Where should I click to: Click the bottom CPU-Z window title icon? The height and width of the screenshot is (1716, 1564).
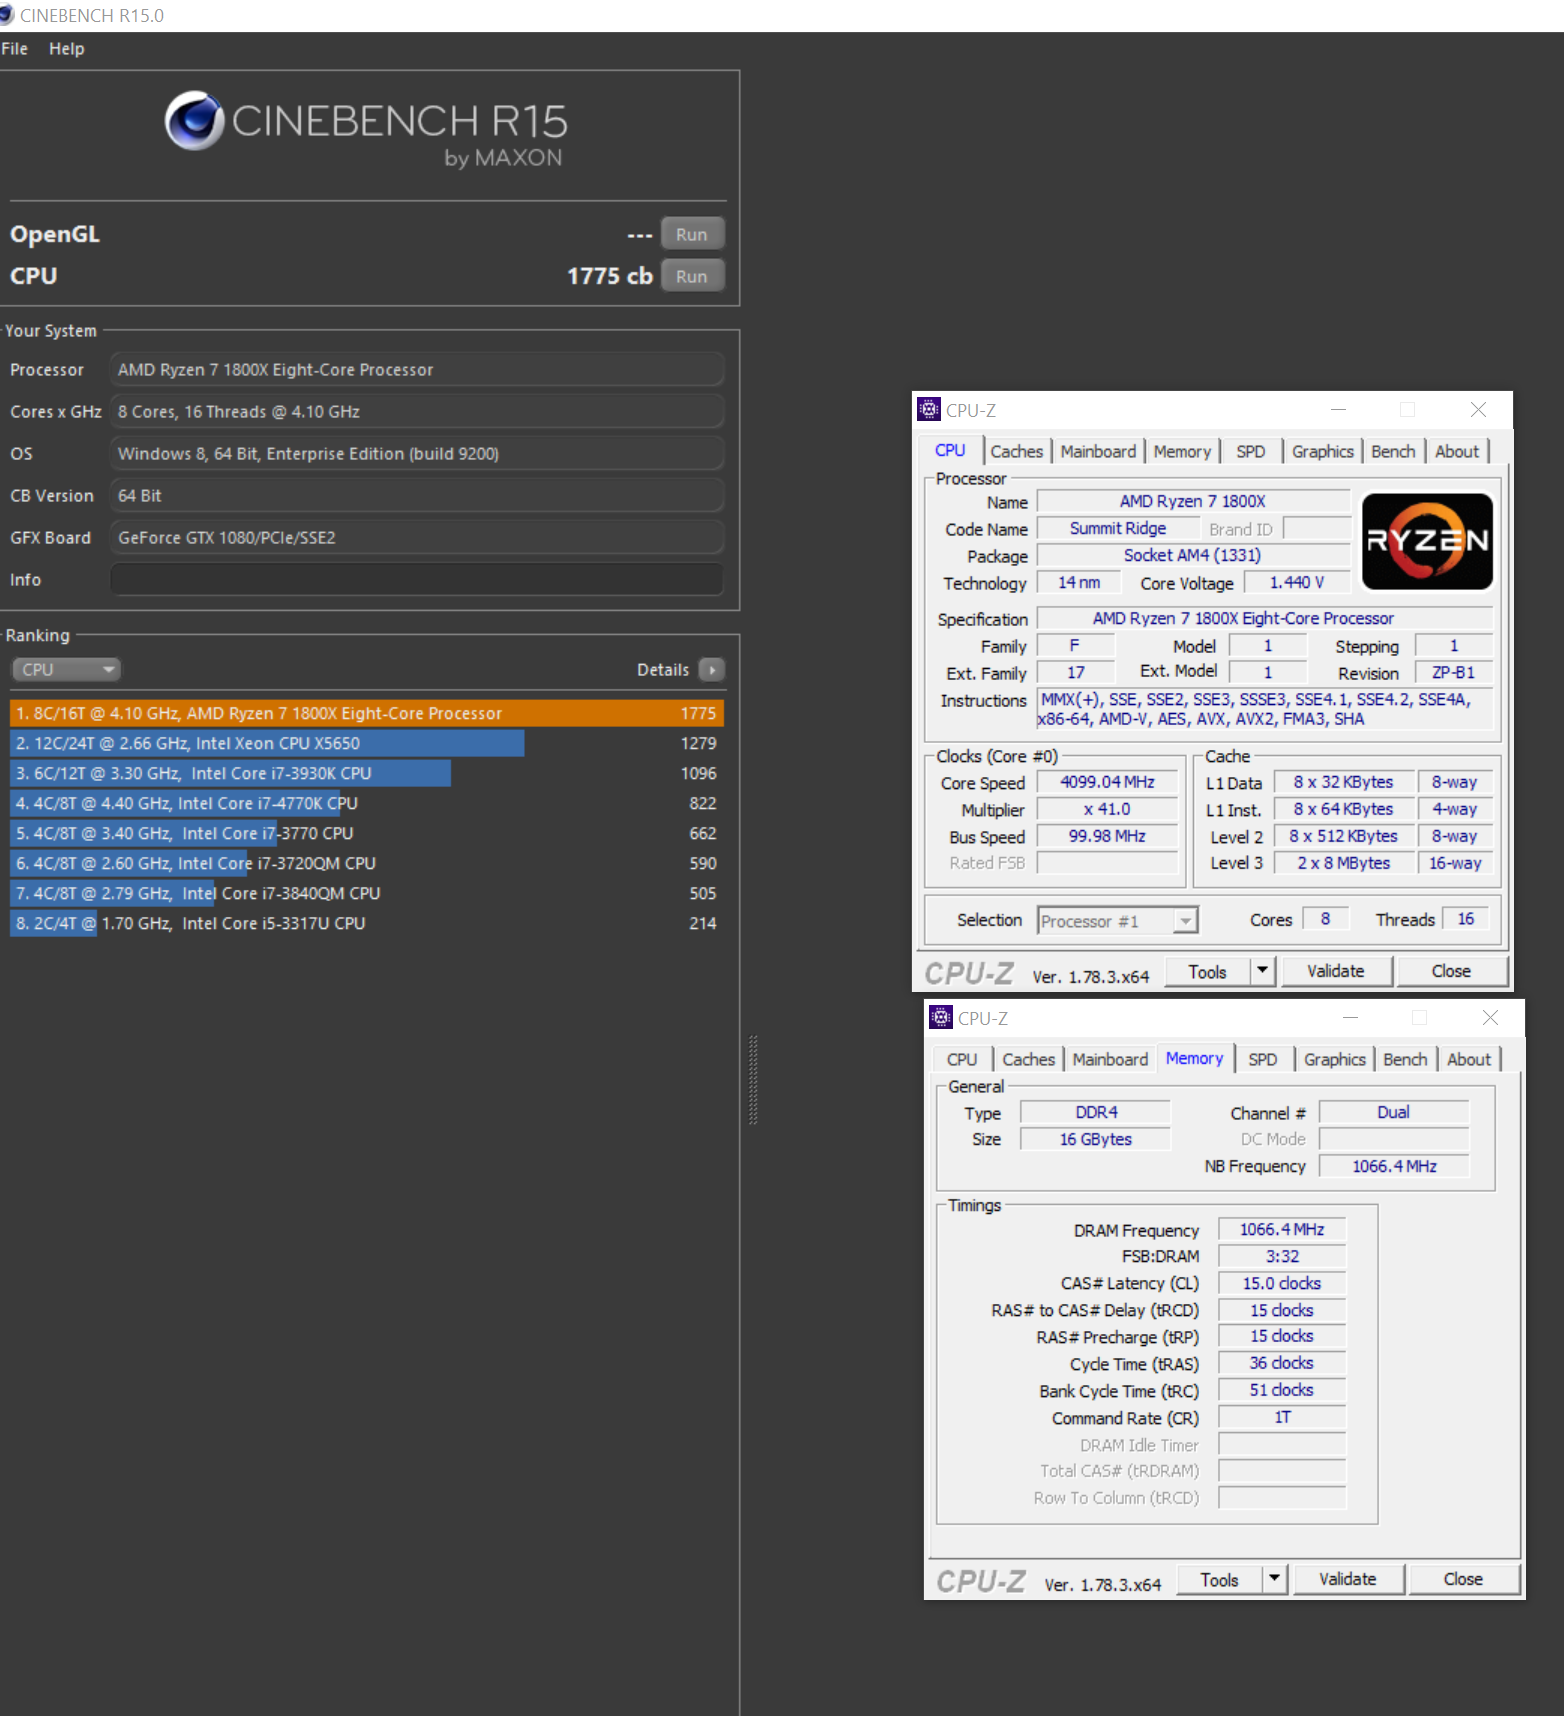[941, 1017]
